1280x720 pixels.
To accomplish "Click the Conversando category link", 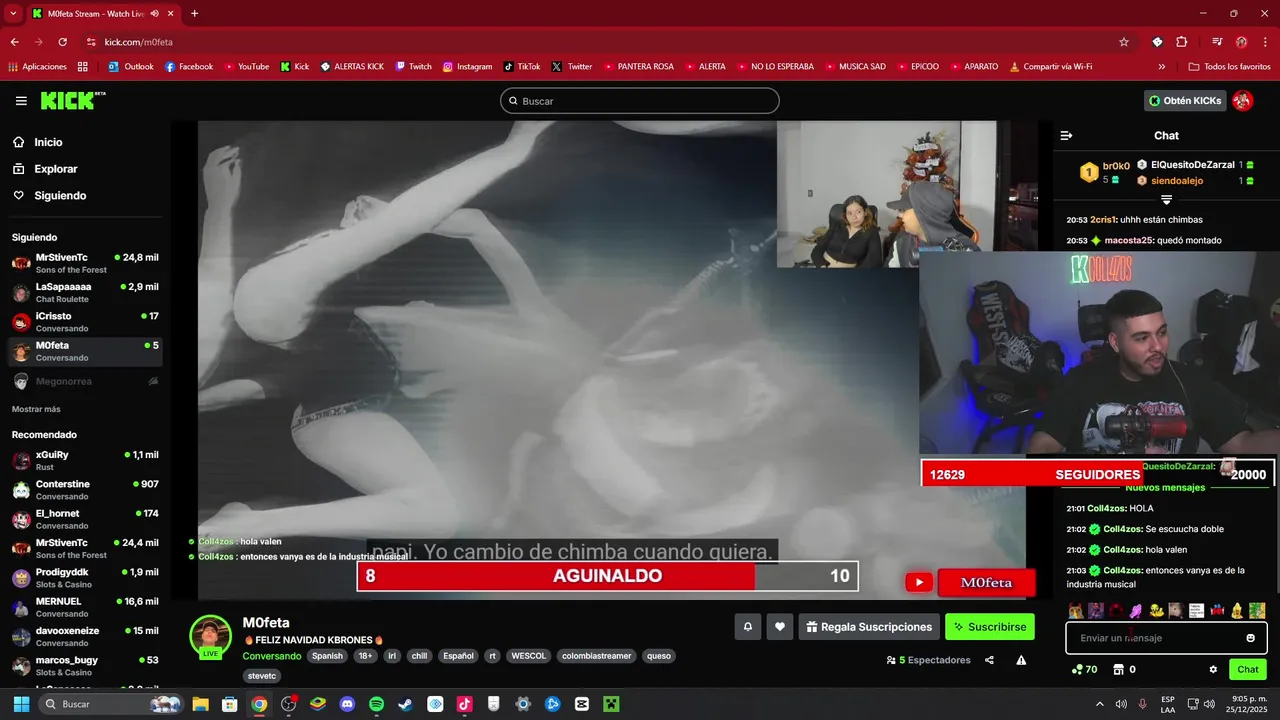I will click(x=271, y=656).
